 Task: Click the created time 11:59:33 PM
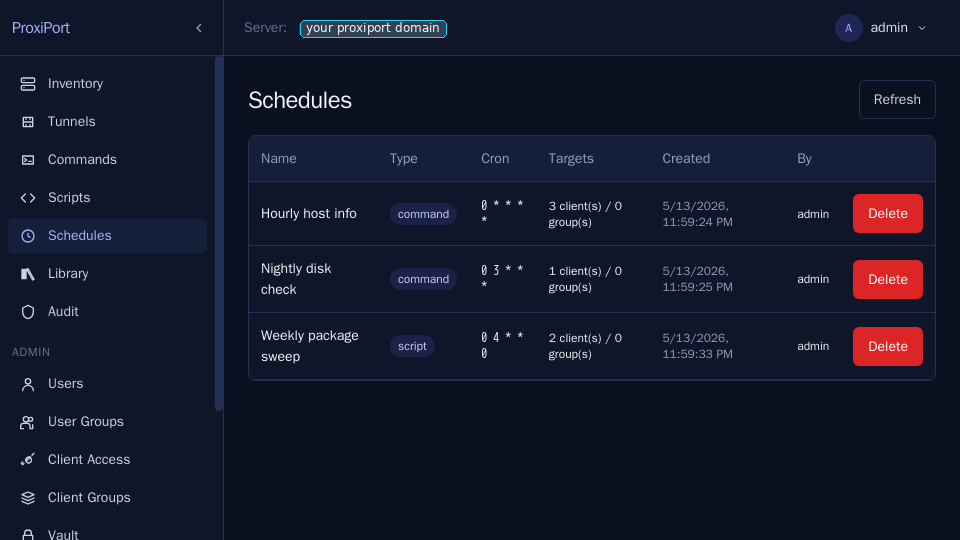697,354
